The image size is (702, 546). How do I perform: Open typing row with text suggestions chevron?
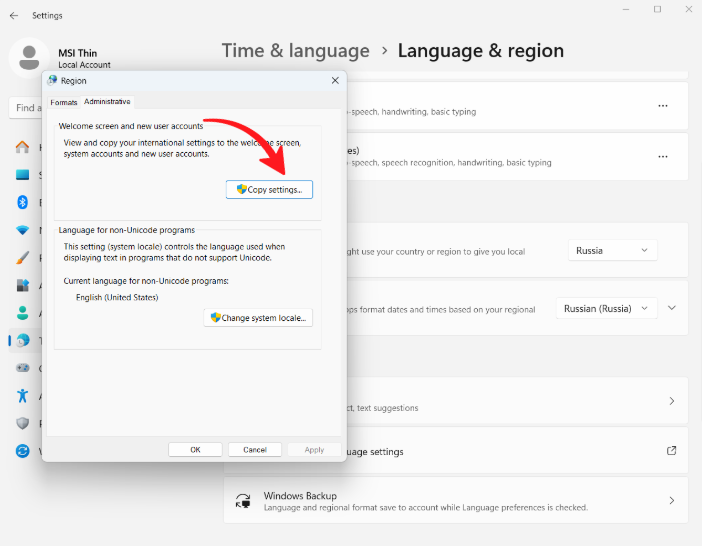point(672,401)
